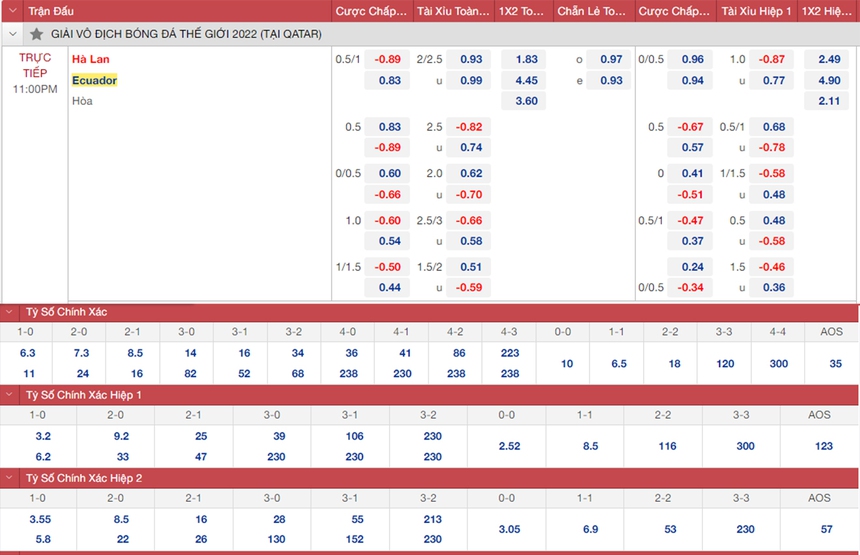Choose the 57 AOS second-half odds
This screenshot has width=860, height=555.
point(827,529)
